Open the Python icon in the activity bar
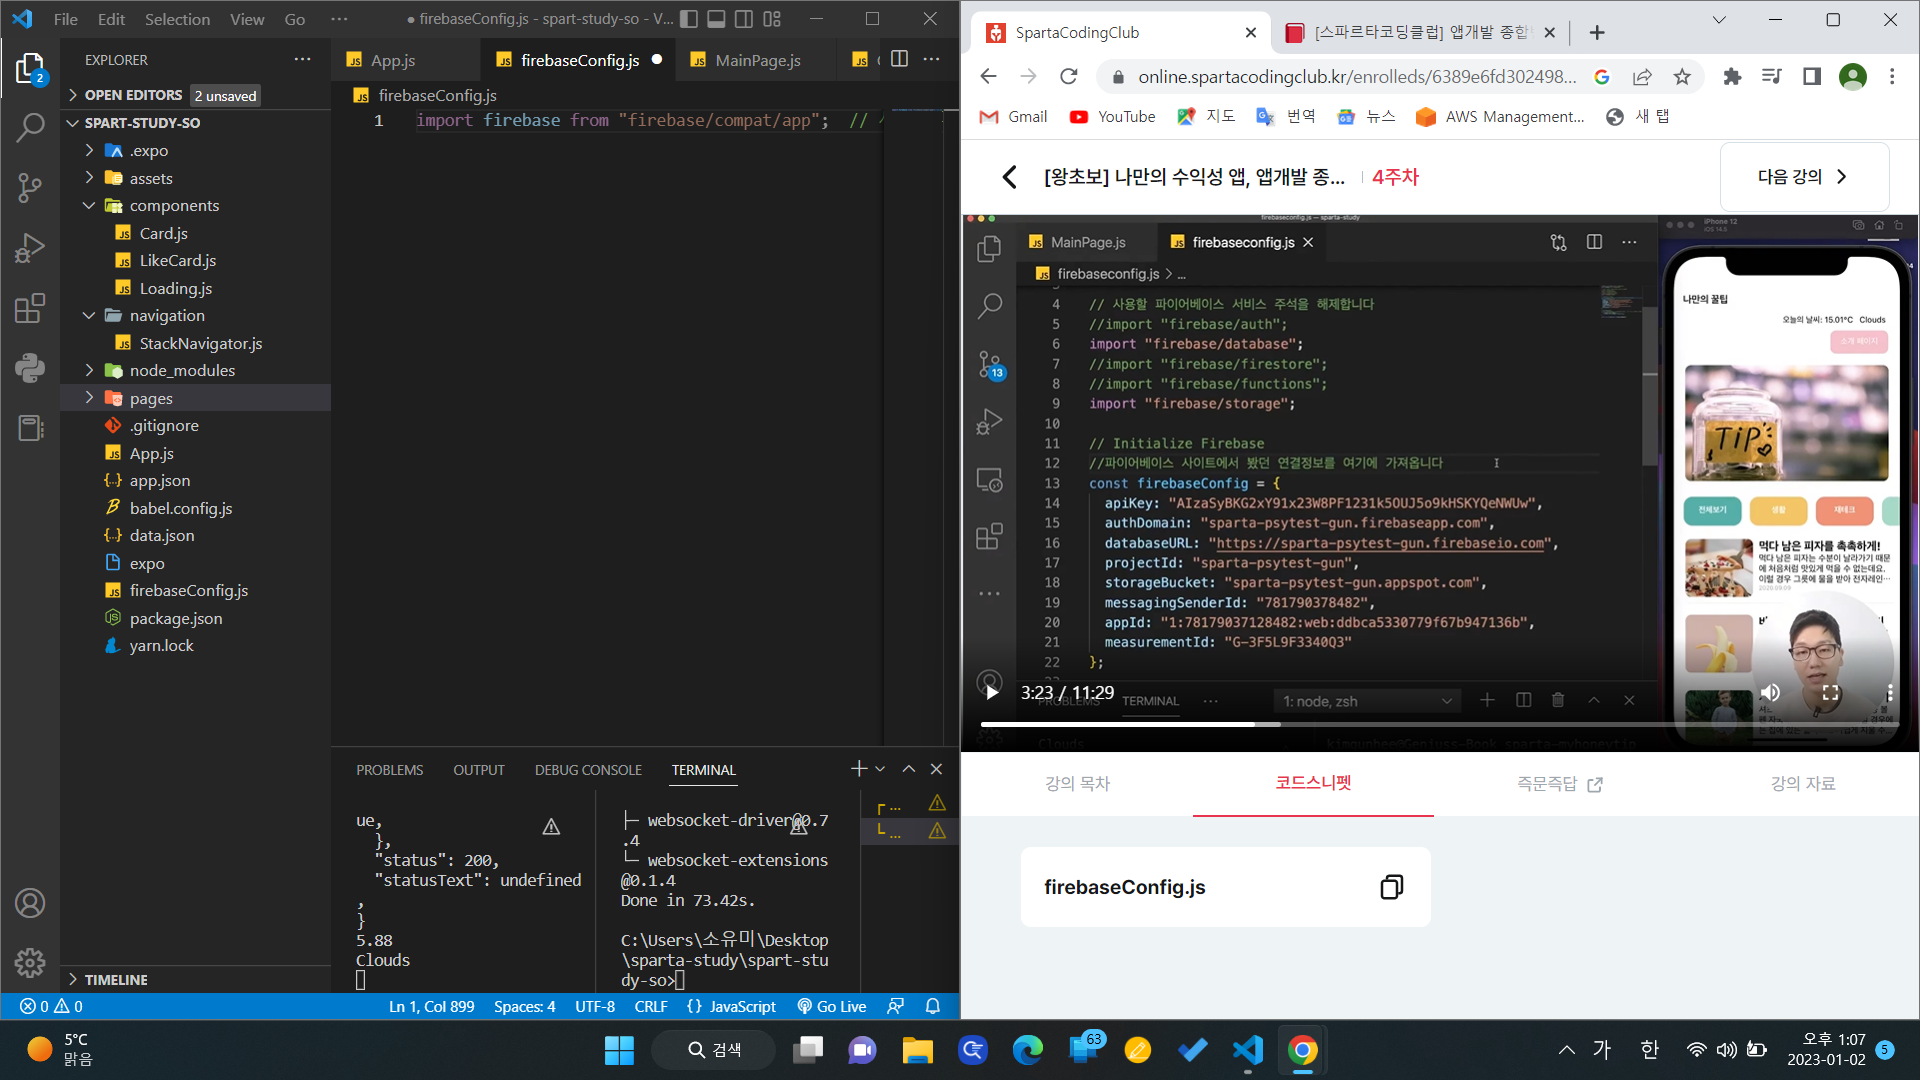Screen dimensions: 1920x1080 click(x=30, y=368)
